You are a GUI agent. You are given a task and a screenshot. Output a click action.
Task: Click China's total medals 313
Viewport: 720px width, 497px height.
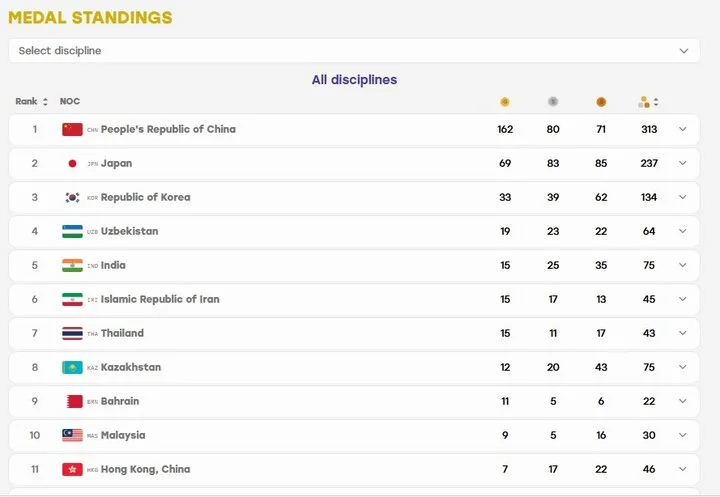pos(649,130)
